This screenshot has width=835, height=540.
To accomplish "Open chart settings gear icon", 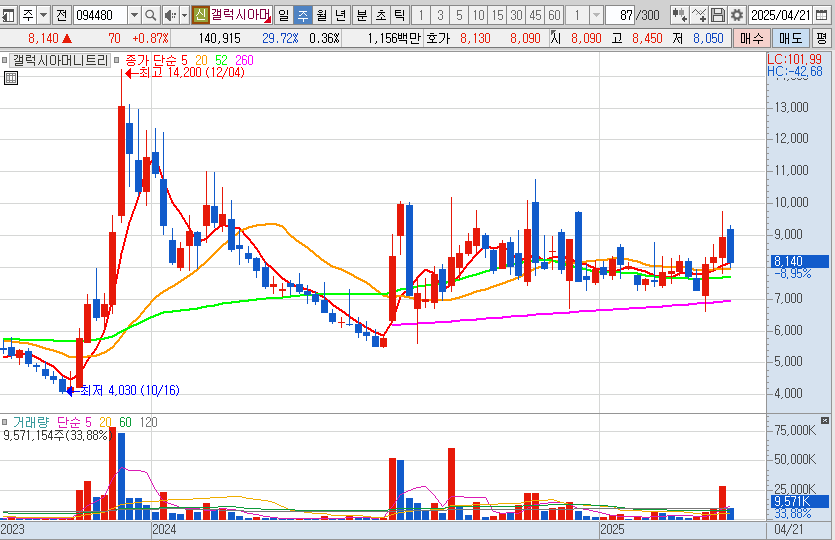I will coord(737,15).
